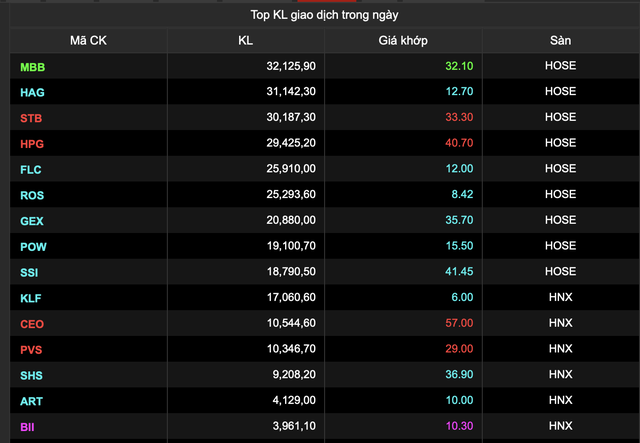The width and height of the screenshot is (640, 443).
Task: Click the Sàn column header
Action: click(x=560, y=41)
